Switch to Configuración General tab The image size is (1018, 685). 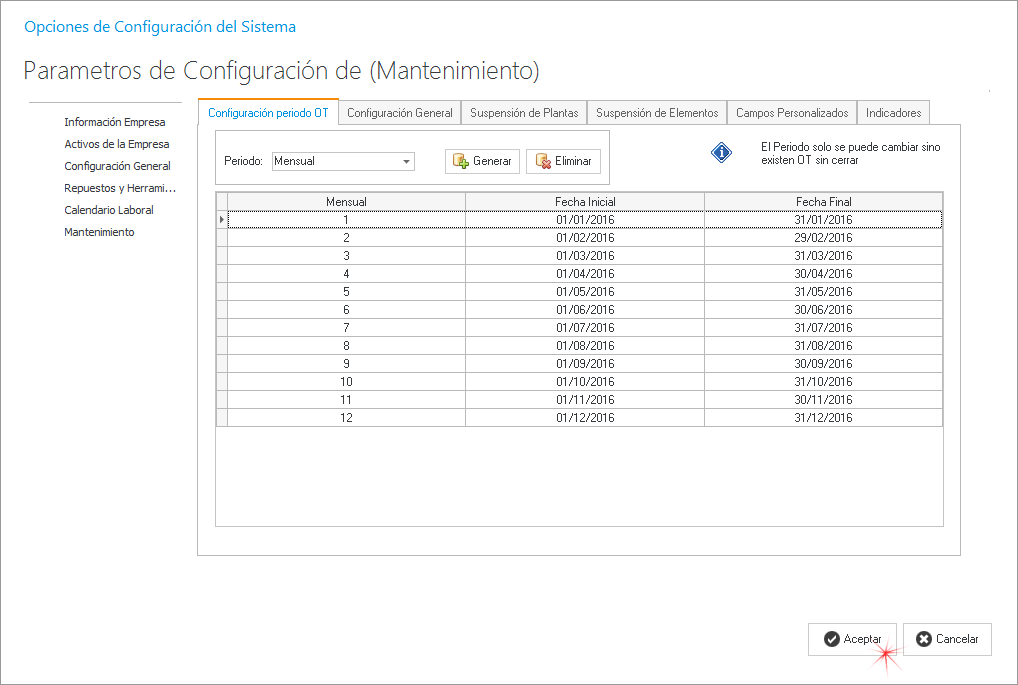(x=400, y=113)
